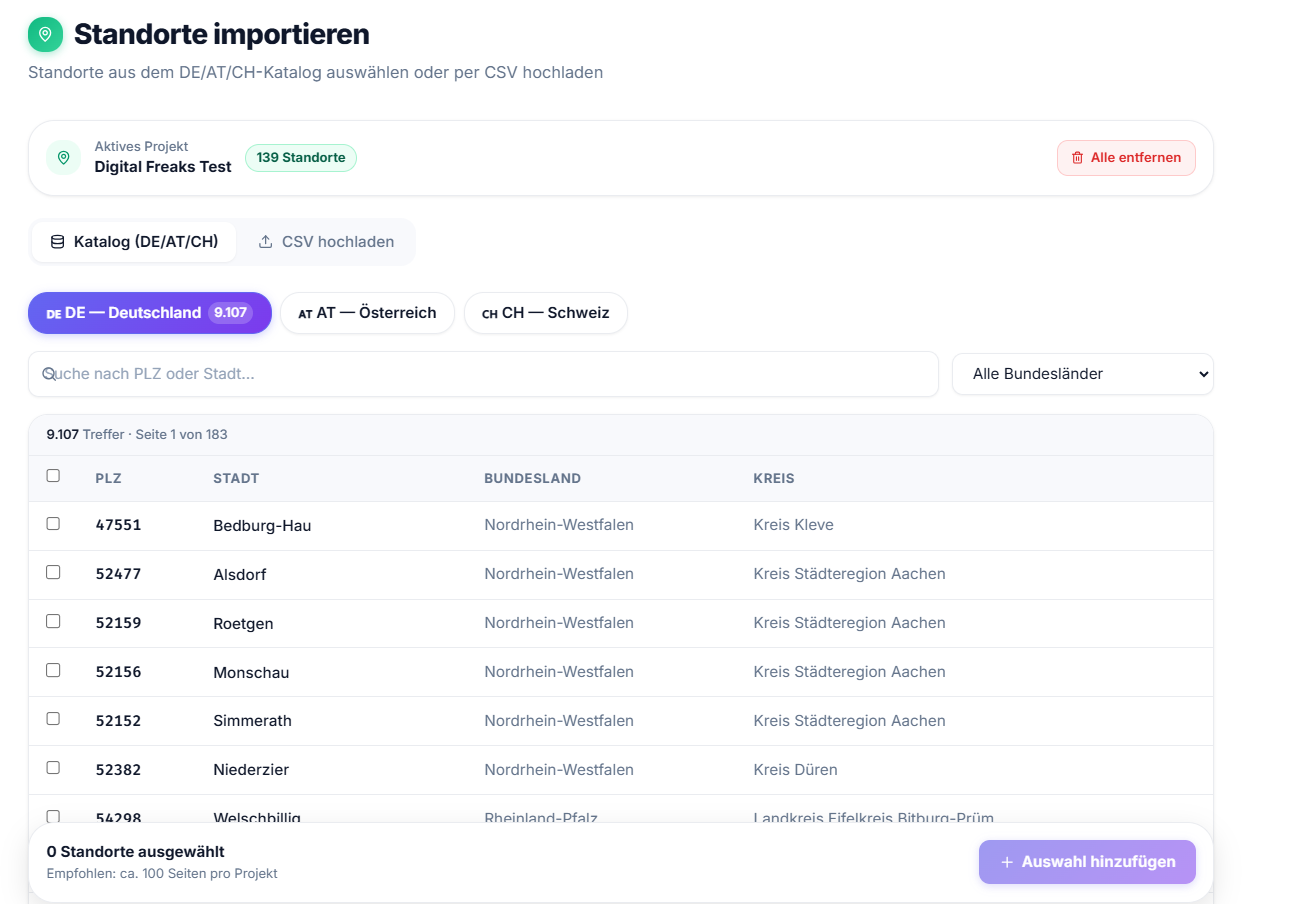Open the Alle Bundesländer dropdown
Screen dimensions: 1291x904
tap(1083, 374)
